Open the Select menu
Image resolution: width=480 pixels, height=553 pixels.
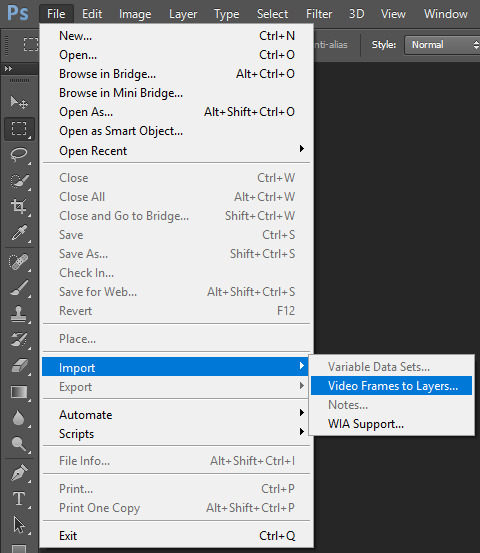[272, 14]
